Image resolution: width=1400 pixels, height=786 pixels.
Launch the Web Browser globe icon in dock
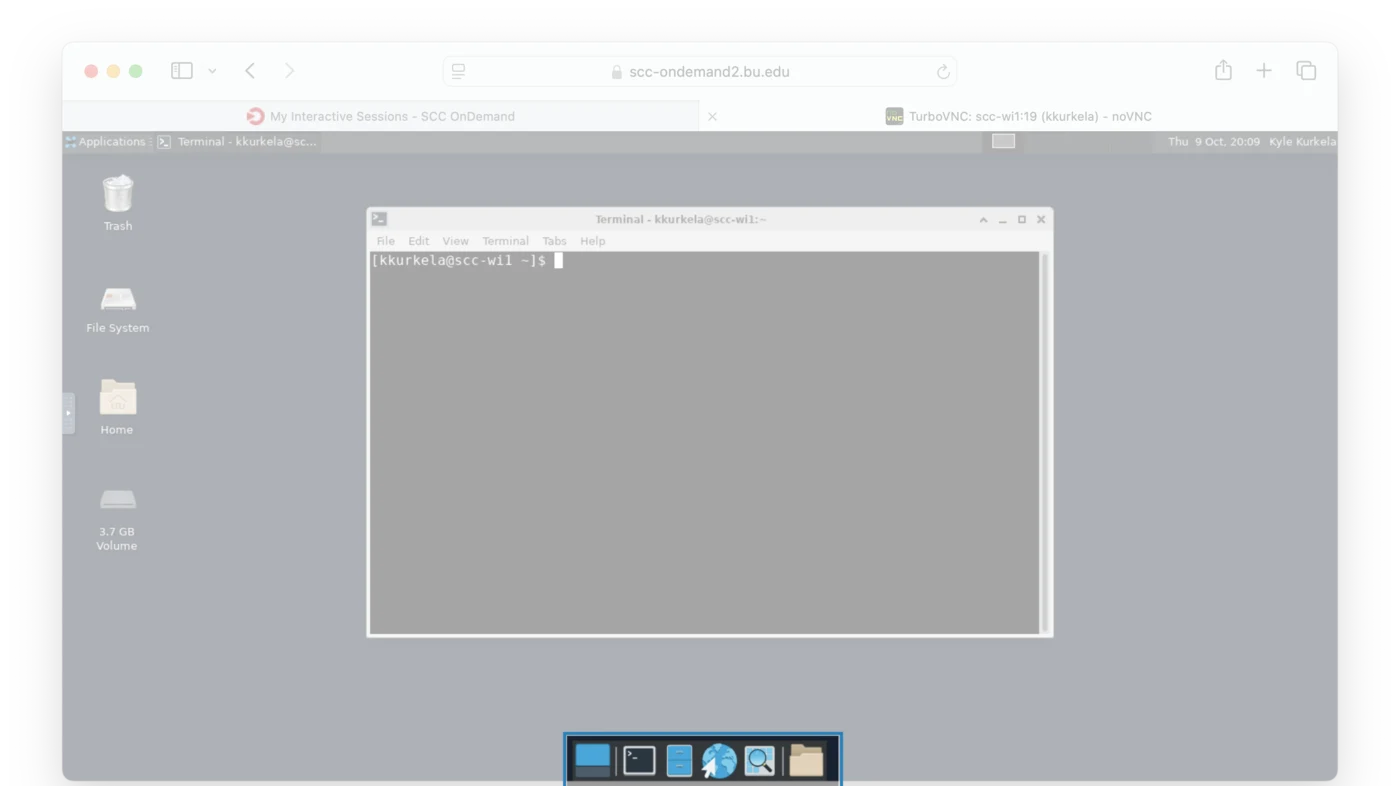pos(719,761)
